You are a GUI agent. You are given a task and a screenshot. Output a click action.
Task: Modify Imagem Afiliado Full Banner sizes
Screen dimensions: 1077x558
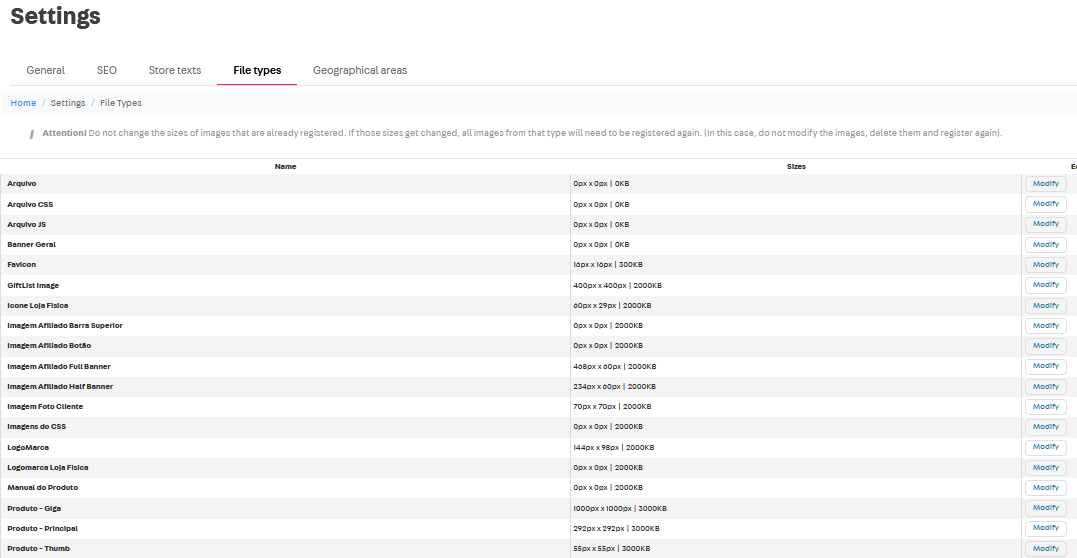[x=1045, y=366]
